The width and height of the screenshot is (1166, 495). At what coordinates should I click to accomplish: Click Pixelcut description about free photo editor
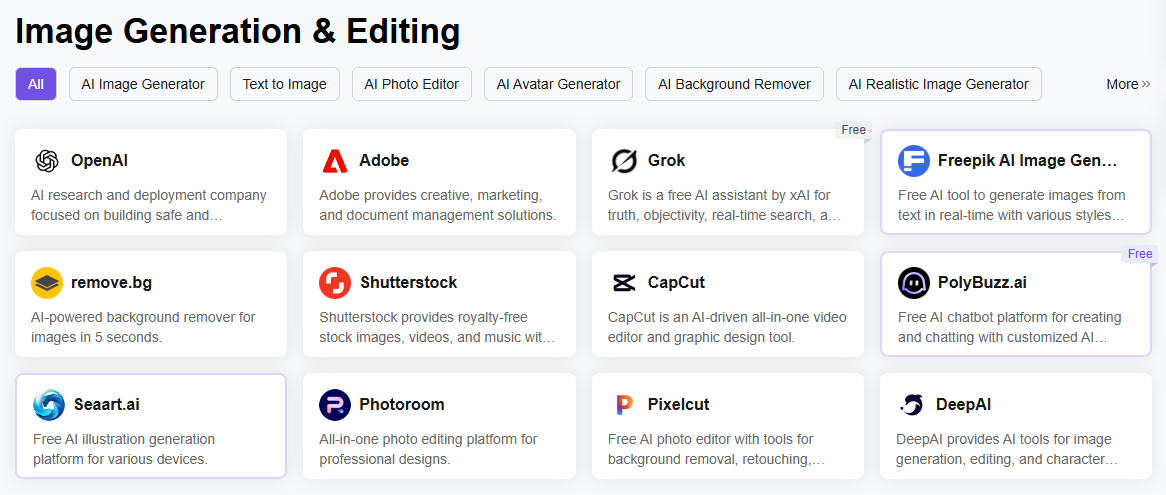point(716,449)
